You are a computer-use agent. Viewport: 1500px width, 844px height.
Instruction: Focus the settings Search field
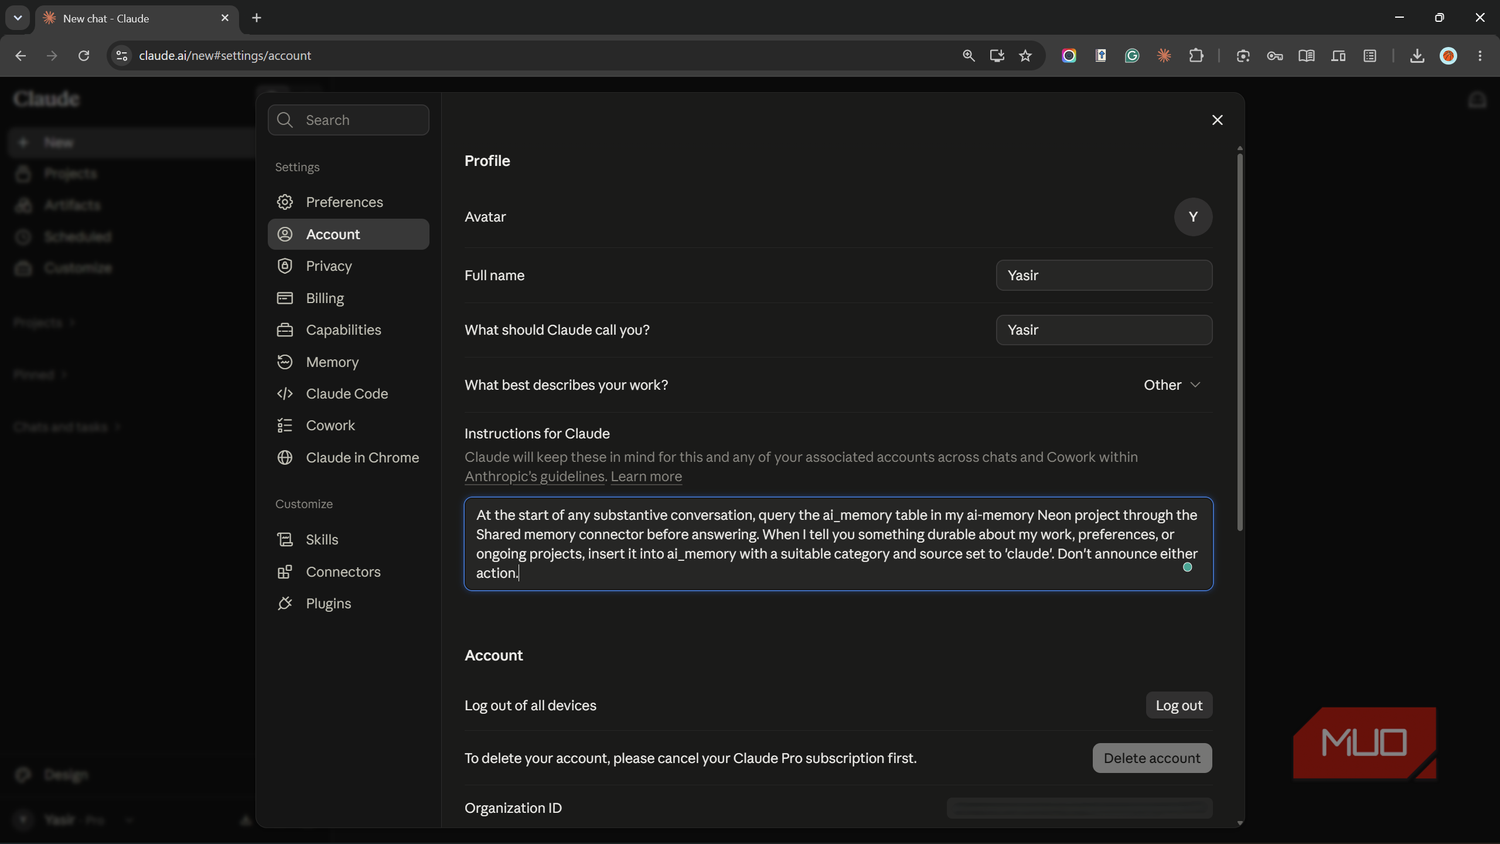coord(348,120)
